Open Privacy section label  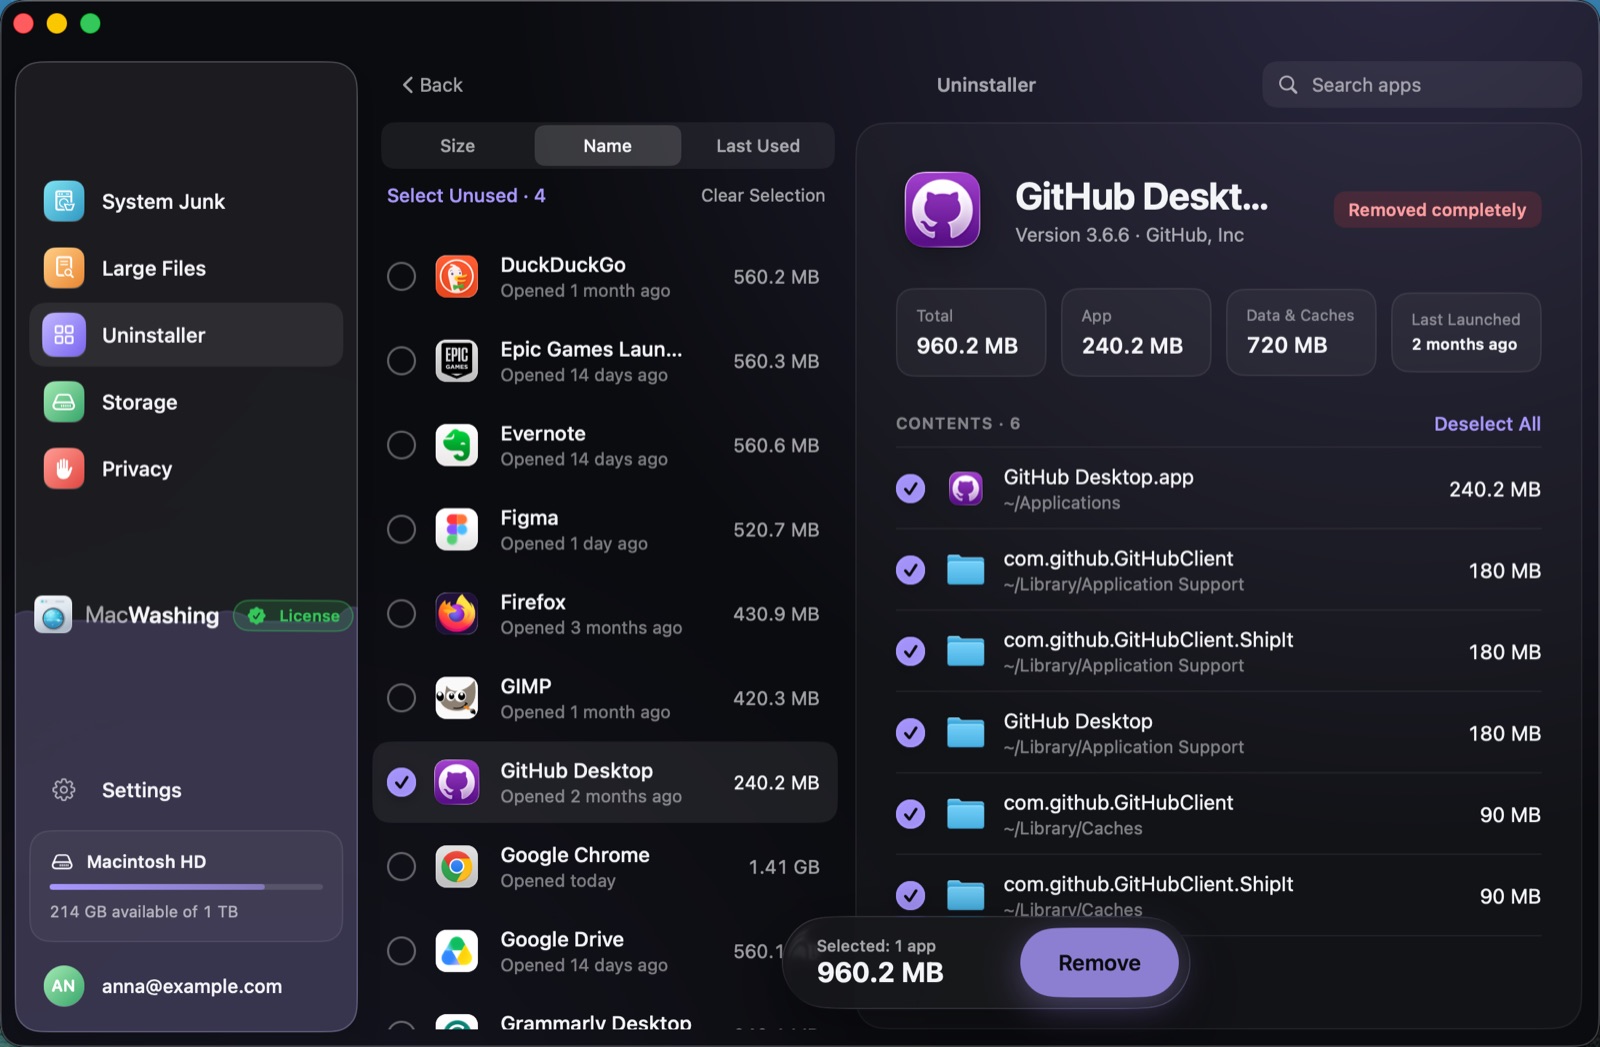pyautogui.click(x=137, y=469)
